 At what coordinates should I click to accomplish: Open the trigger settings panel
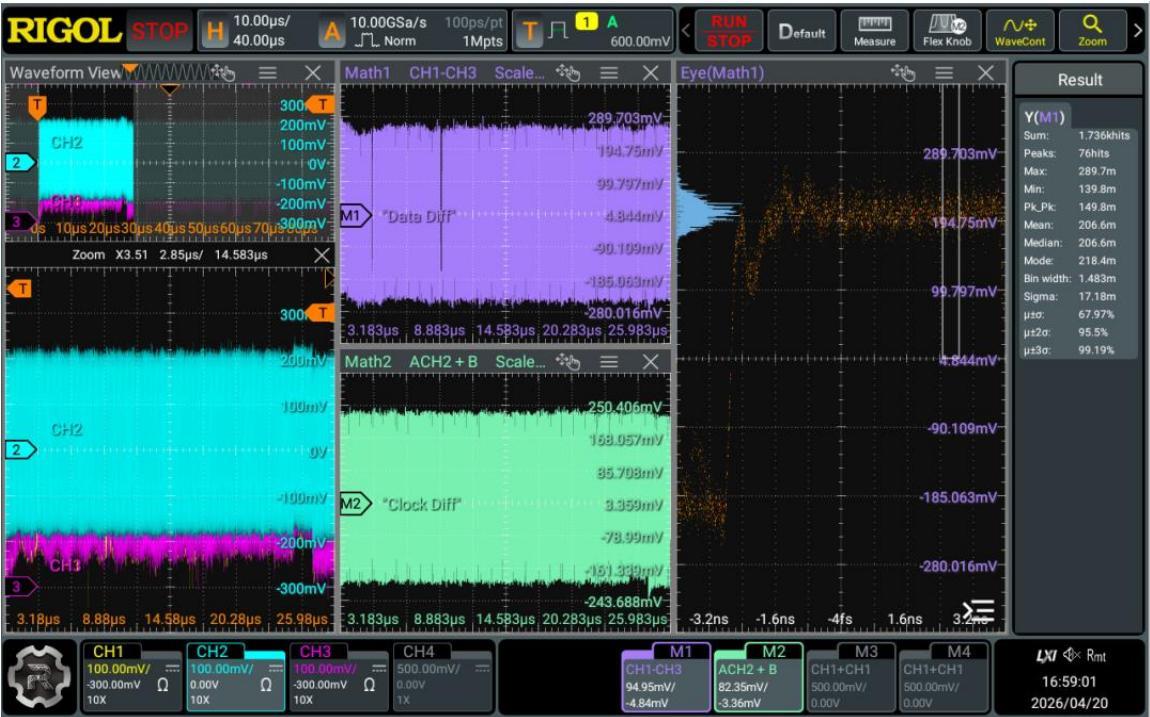(x=593, y=31)
